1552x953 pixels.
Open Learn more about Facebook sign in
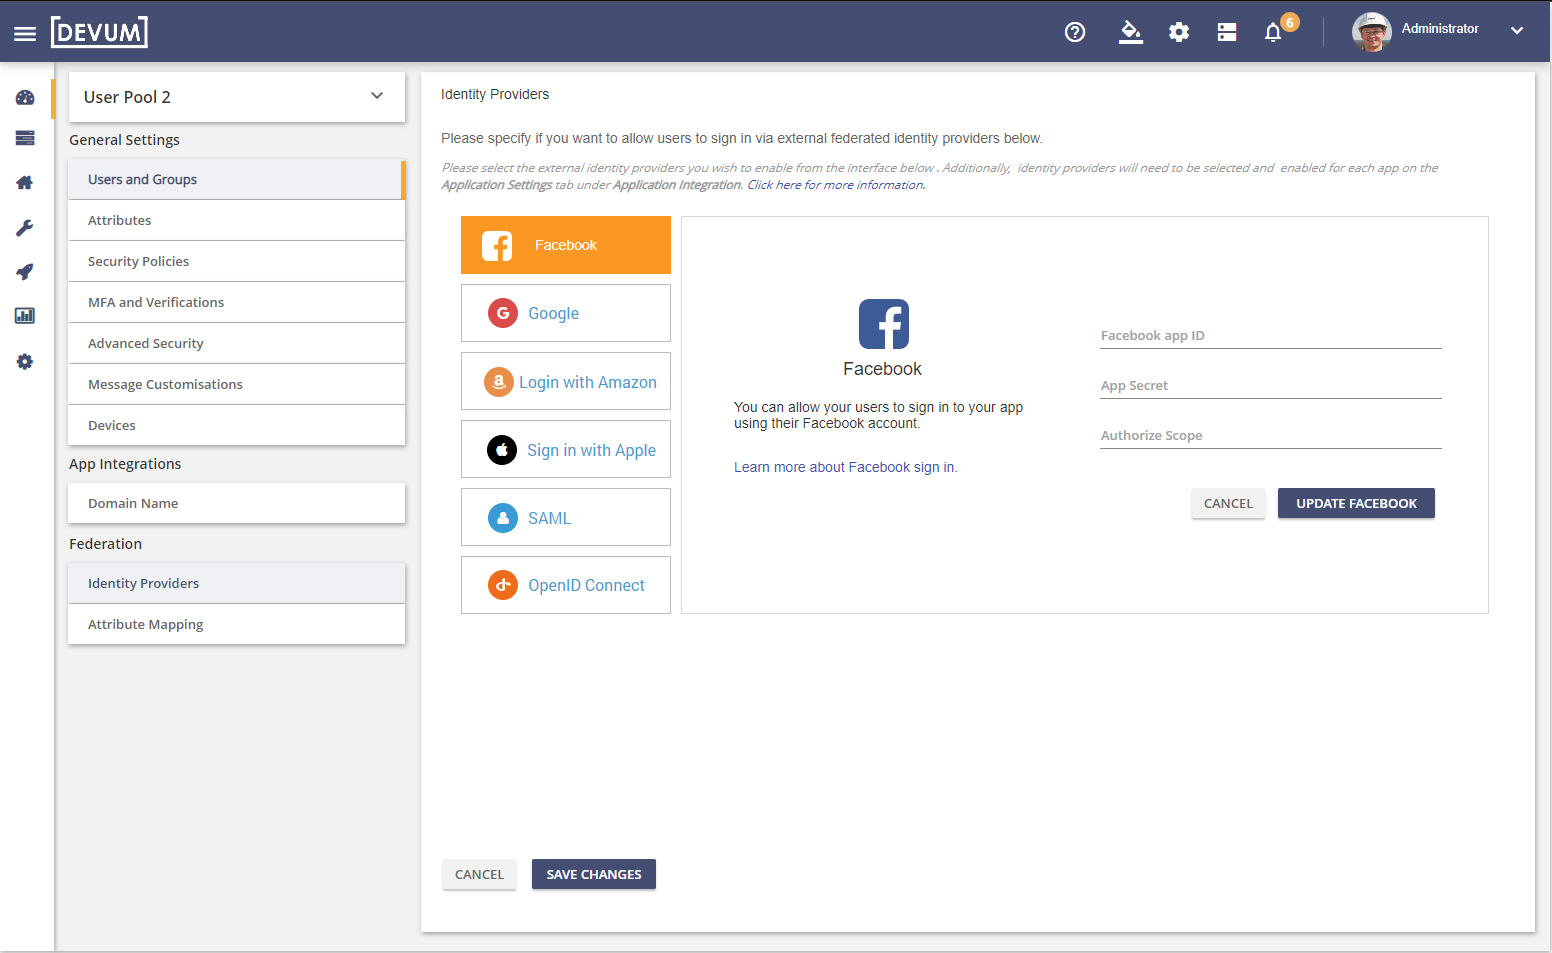[846, 467]
